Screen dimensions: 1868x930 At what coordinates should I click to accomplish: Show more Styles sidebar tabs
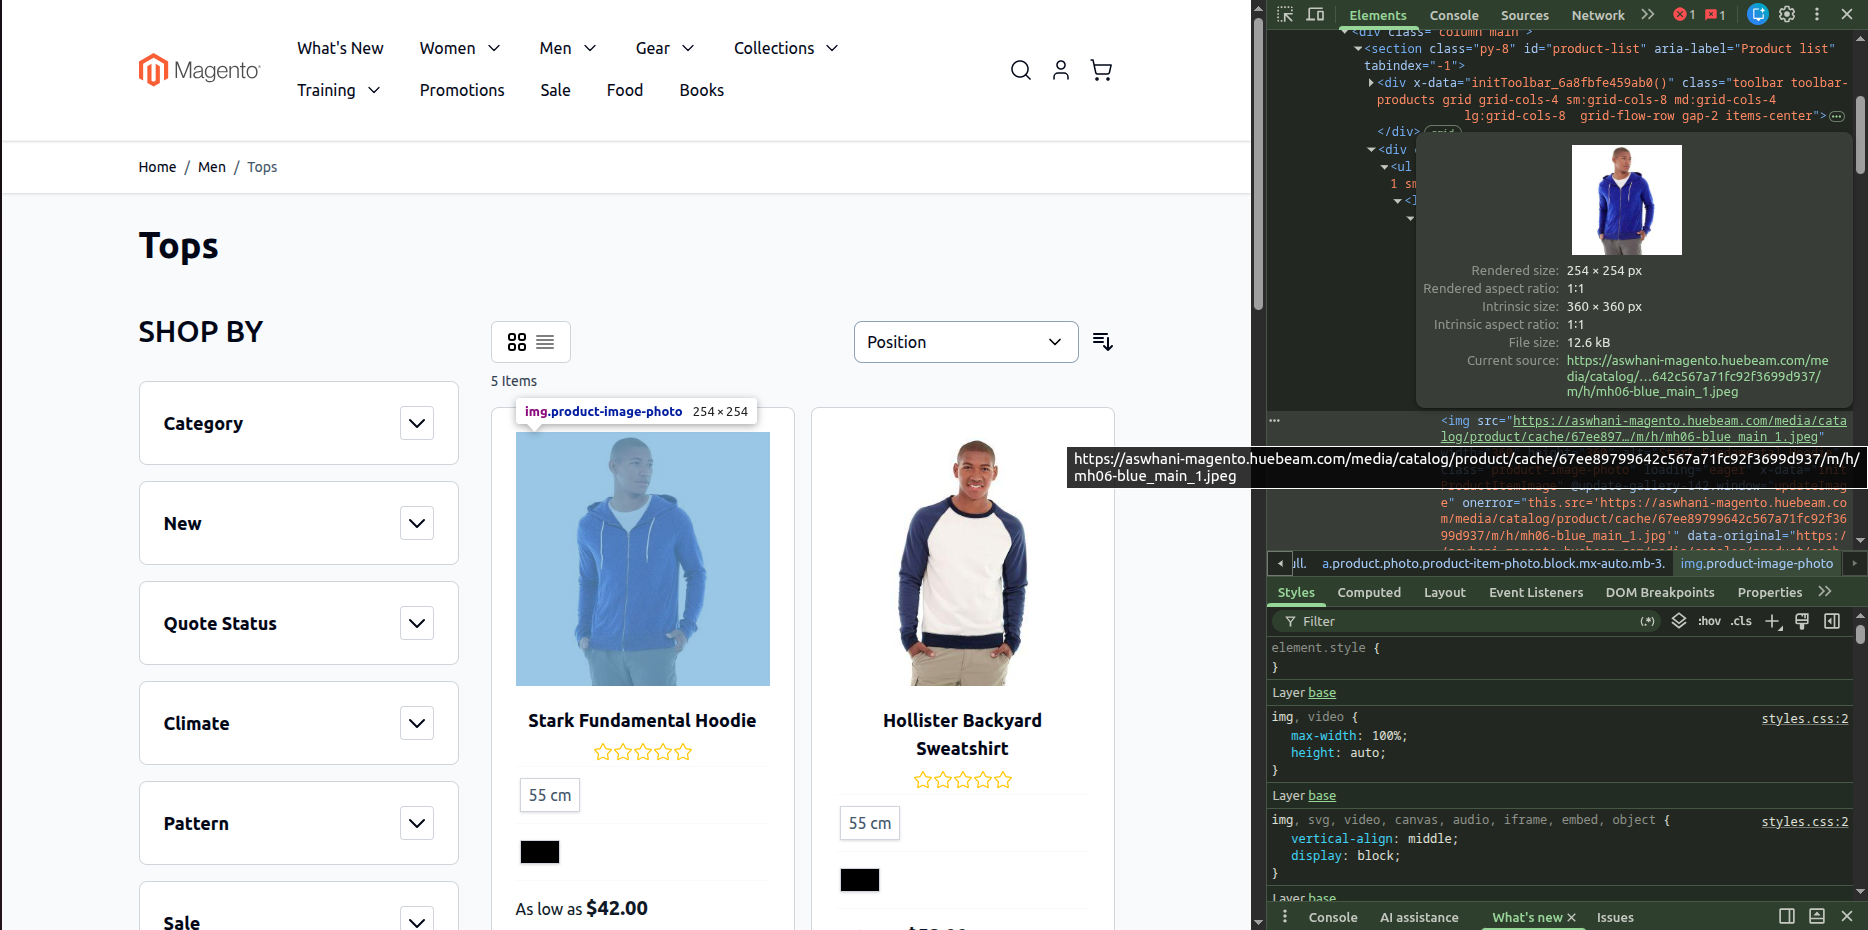coord(1825,592)
